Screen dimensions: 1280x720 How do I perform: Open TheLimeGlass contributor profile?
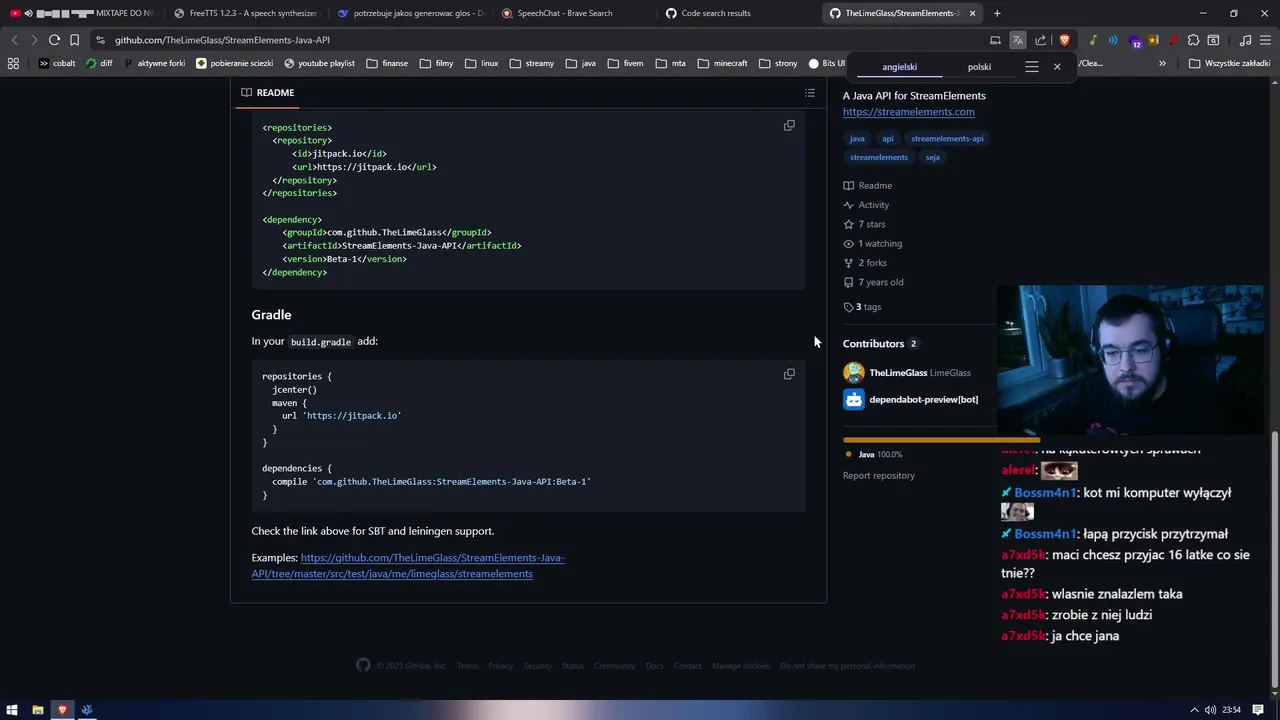pyautogui.click(x=898, y=373)
